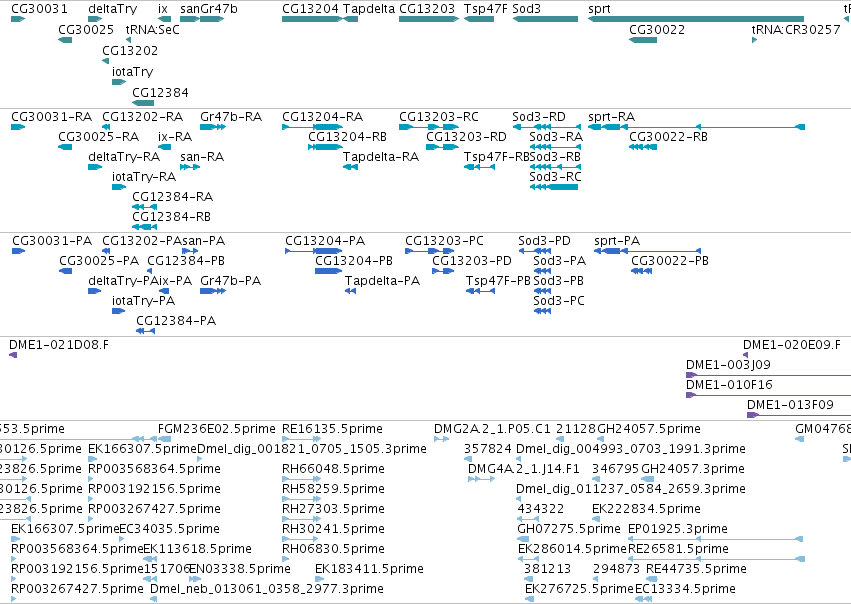Click the CG13204-PB protein glyph
Viewport: 851px width, 604px height.
click(328, 271)
